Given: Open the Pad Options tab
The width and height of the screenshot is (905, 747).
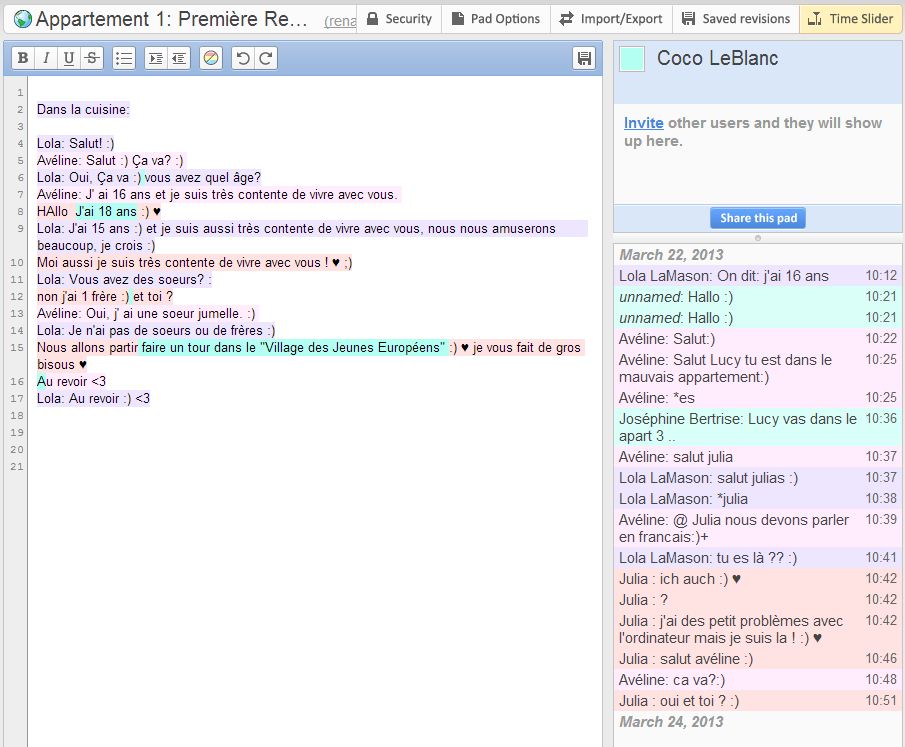Looking at the screenshot, I should (x=495, y=19).
